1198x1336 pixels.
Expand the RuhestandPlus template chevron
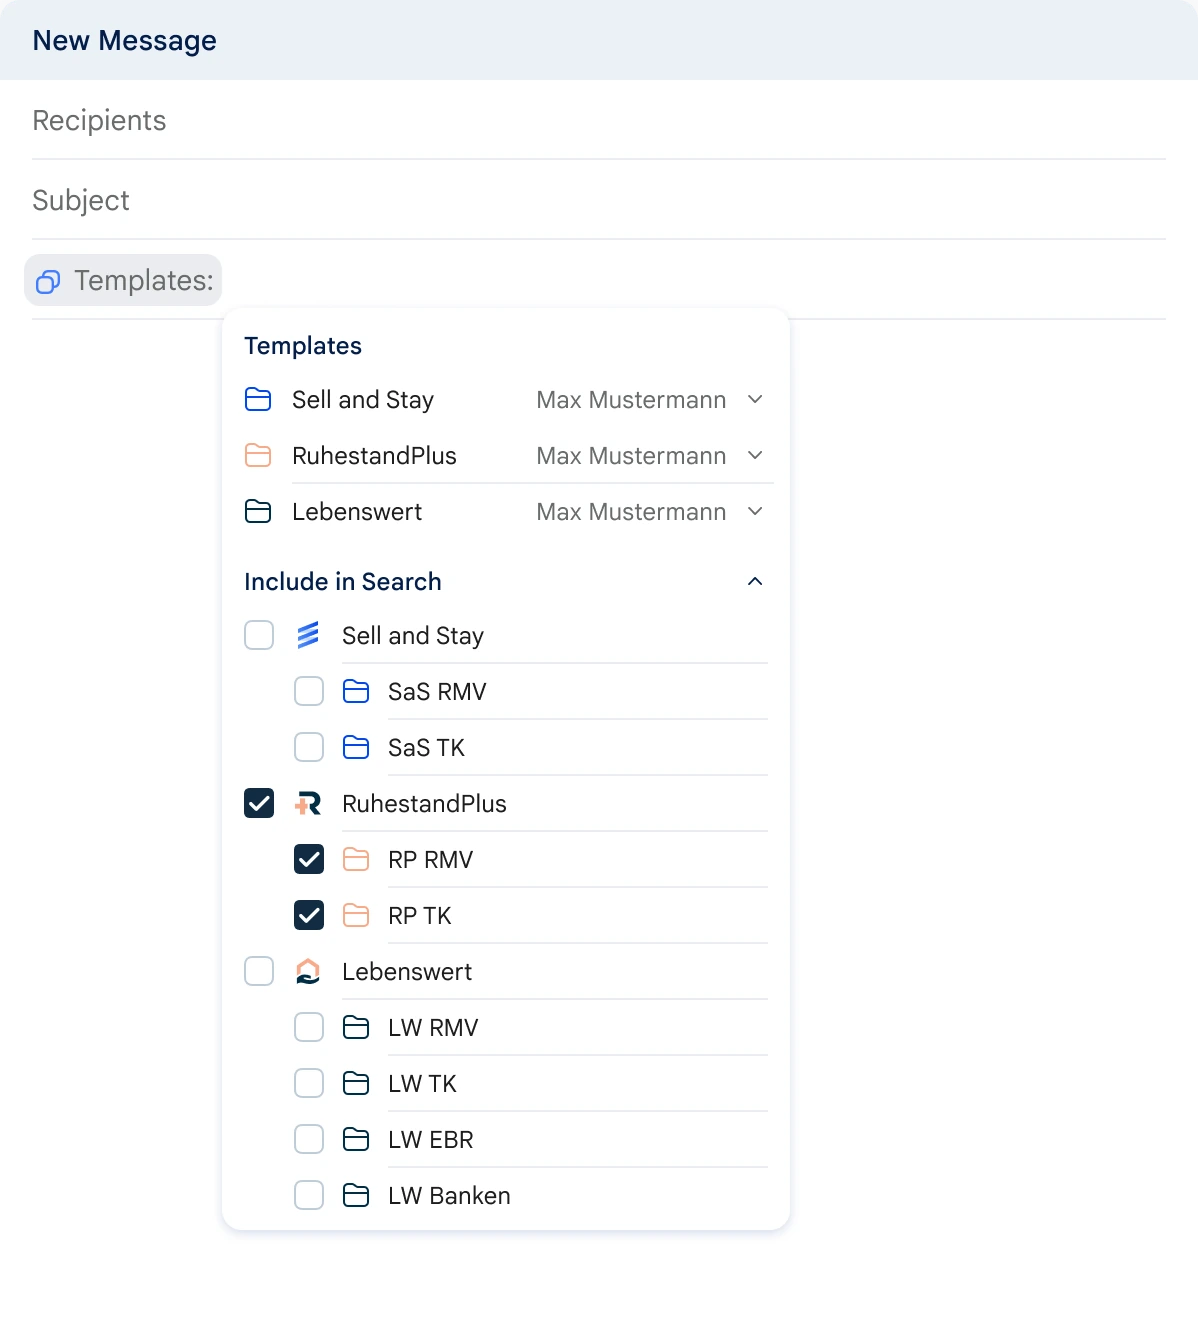(x=755, y=456)
